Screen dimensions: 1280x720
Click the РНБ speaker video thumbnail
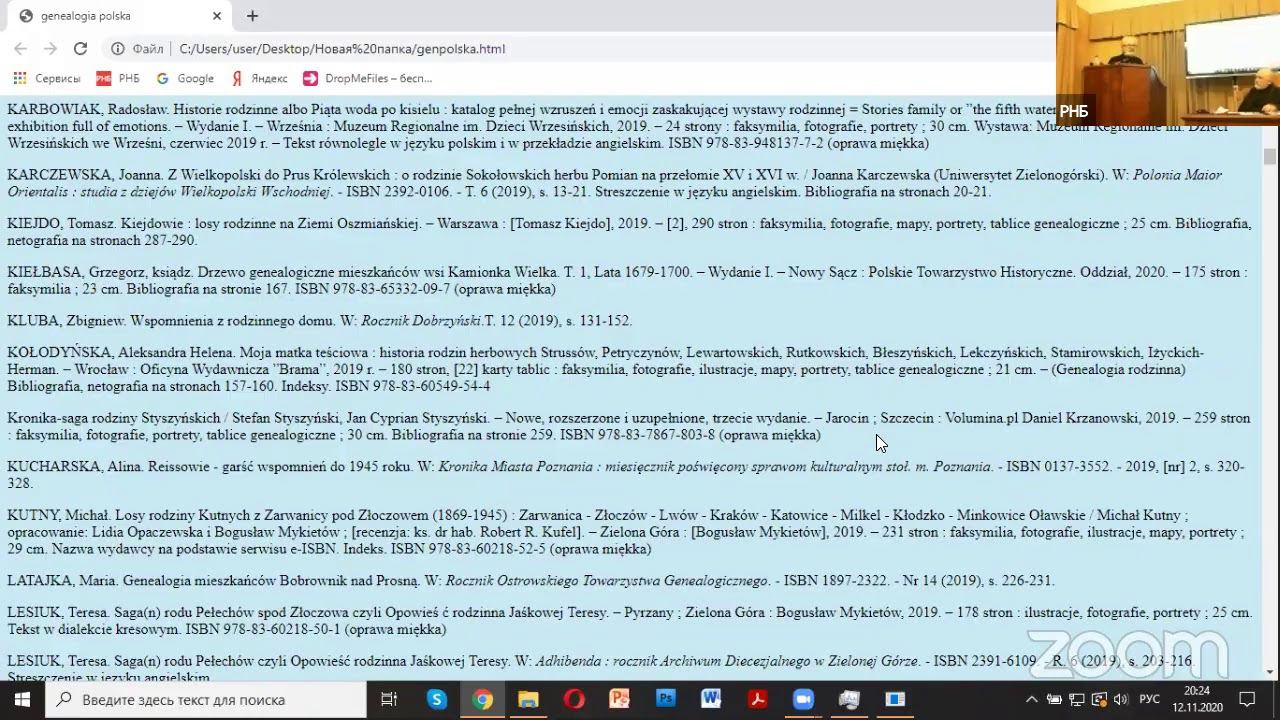(x=1167, y=62)
